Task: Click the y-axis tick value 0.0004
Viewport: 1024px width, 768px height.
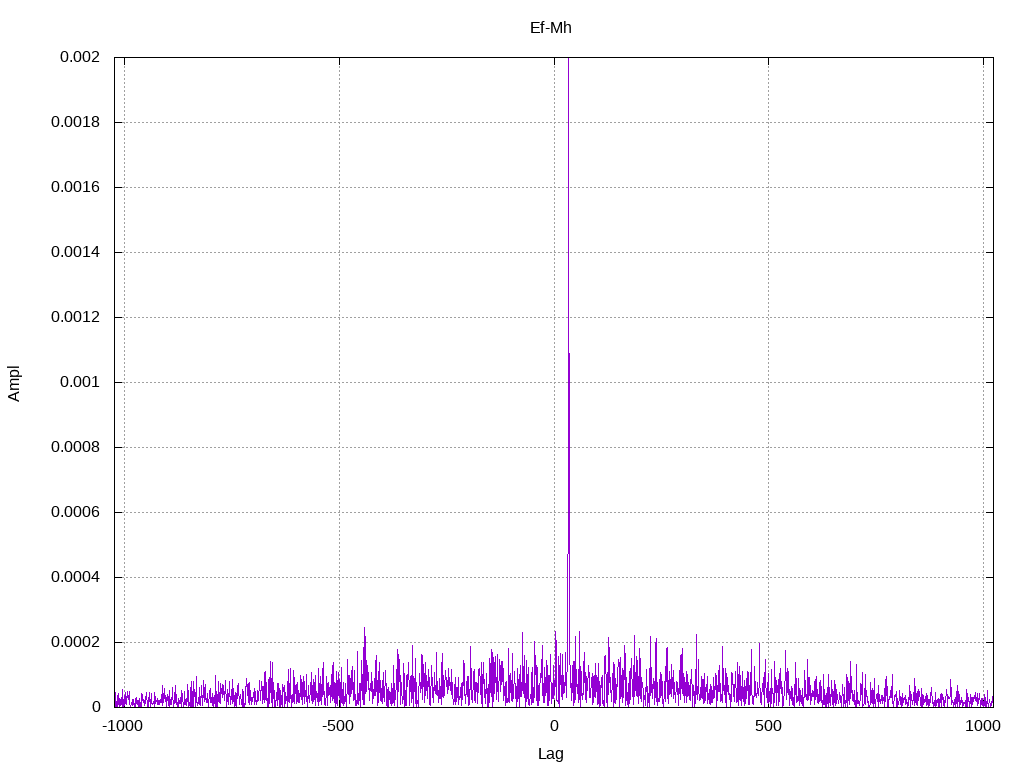Action: click(x=75, y=577)
